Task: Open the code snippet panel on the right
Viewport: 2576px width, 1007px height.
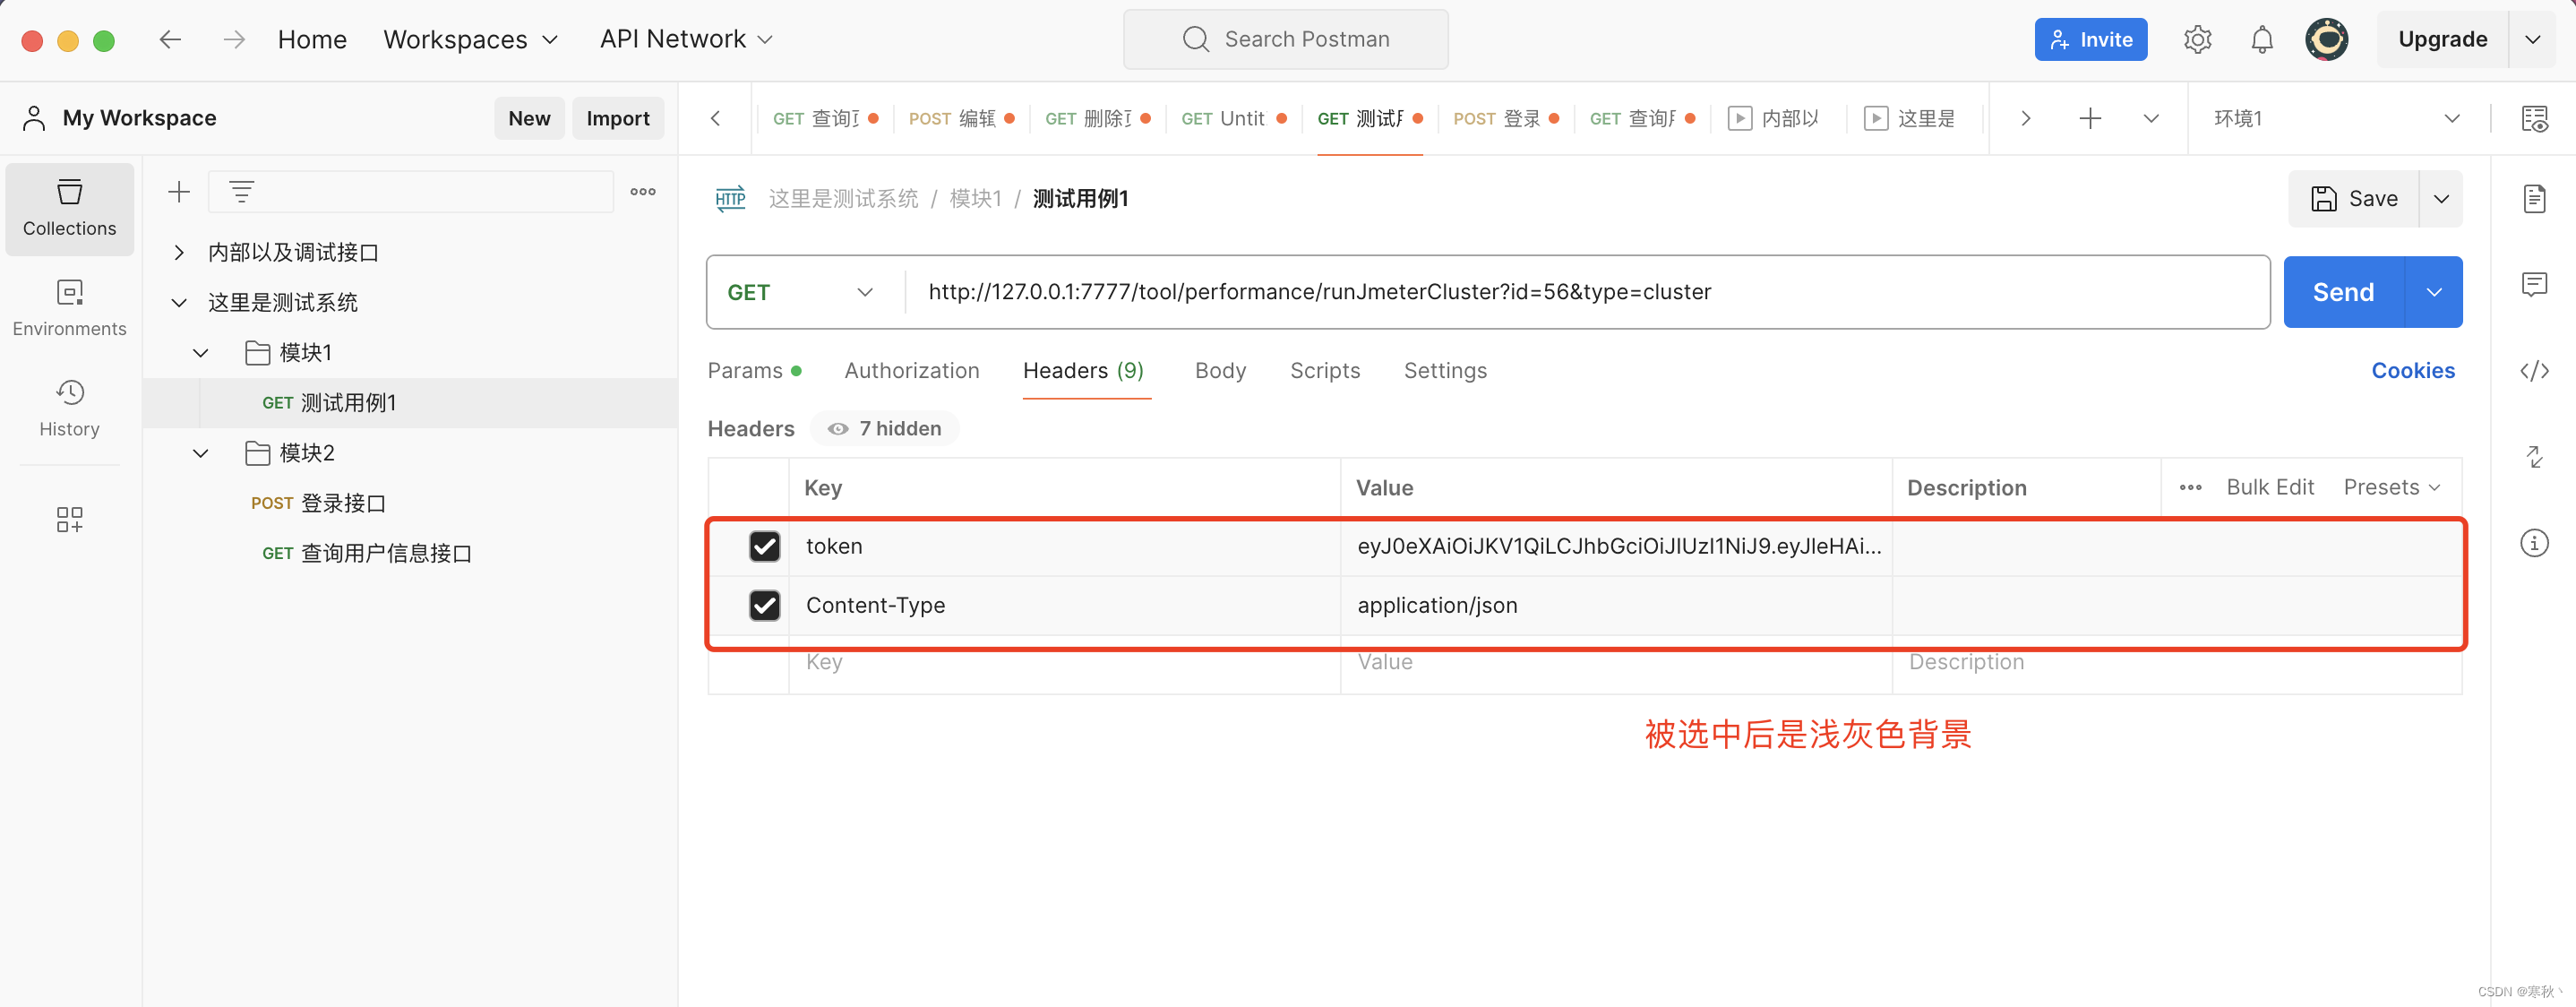Action: [2536, 370]
